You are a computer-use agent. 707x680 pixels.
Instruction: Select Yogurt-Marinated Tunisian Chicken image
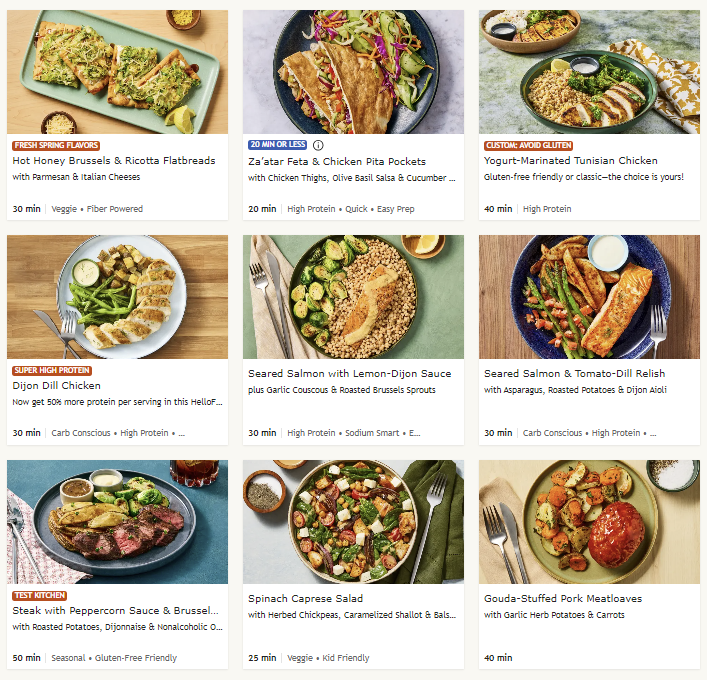coord(589,72)
